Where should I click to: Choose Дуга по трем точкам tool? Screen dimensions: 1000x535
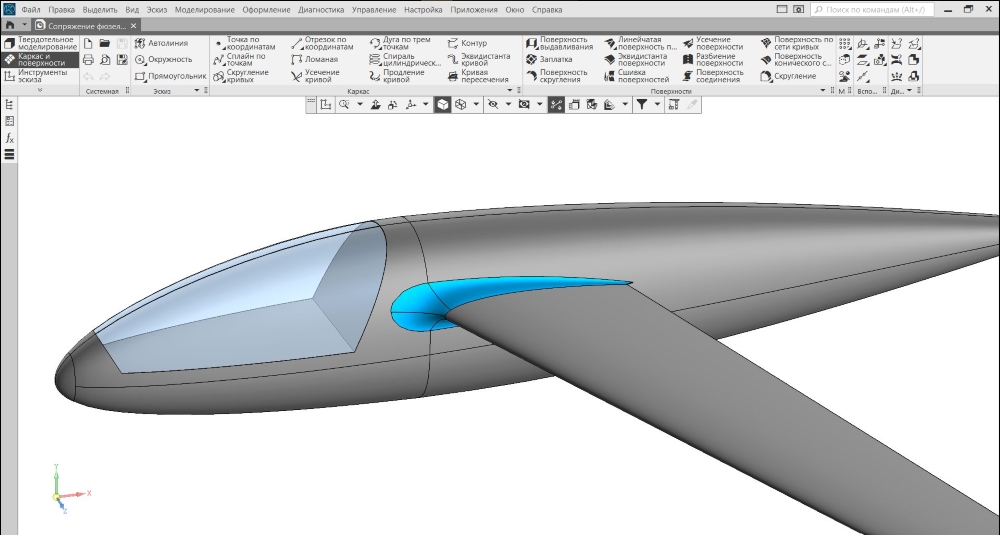point(401,43)
